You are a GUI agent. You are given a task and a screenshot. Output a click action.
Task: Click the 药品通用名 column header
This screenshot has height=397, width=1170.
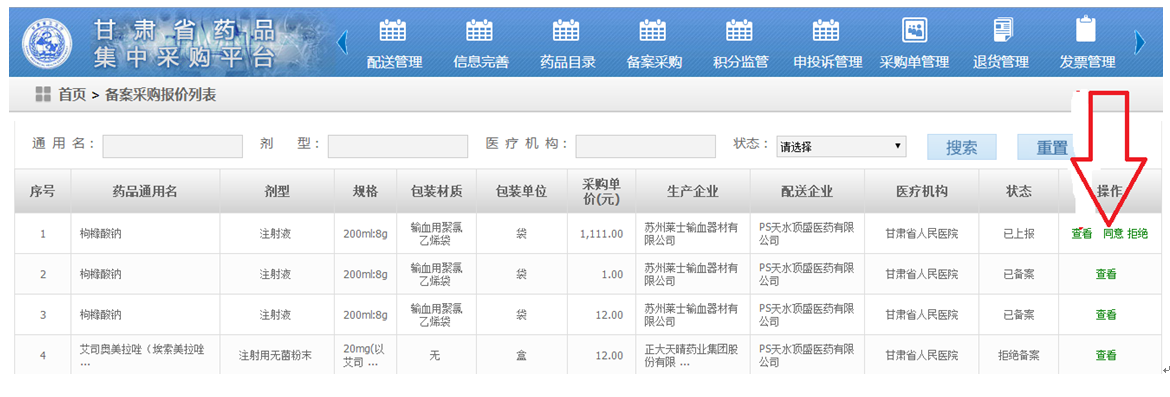[145, 191]
